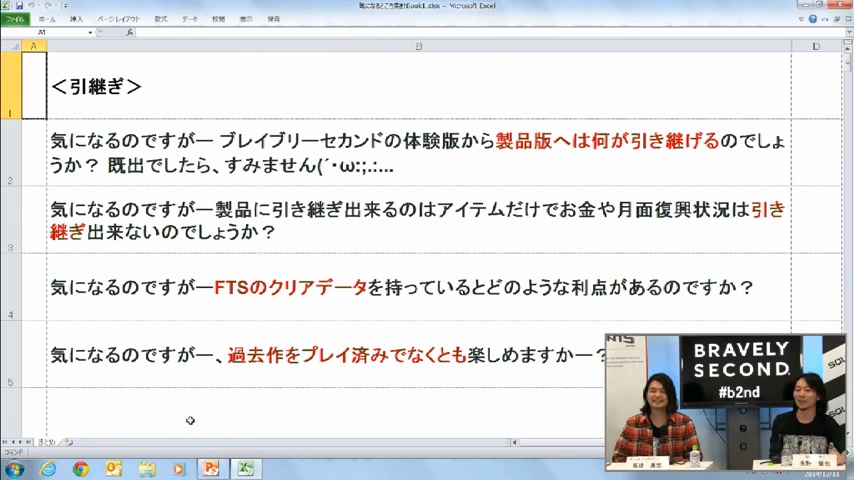Image resolution: width=854 pixels, height=480 pixels.
Task: Select column B header
Action: coord(419,46)
